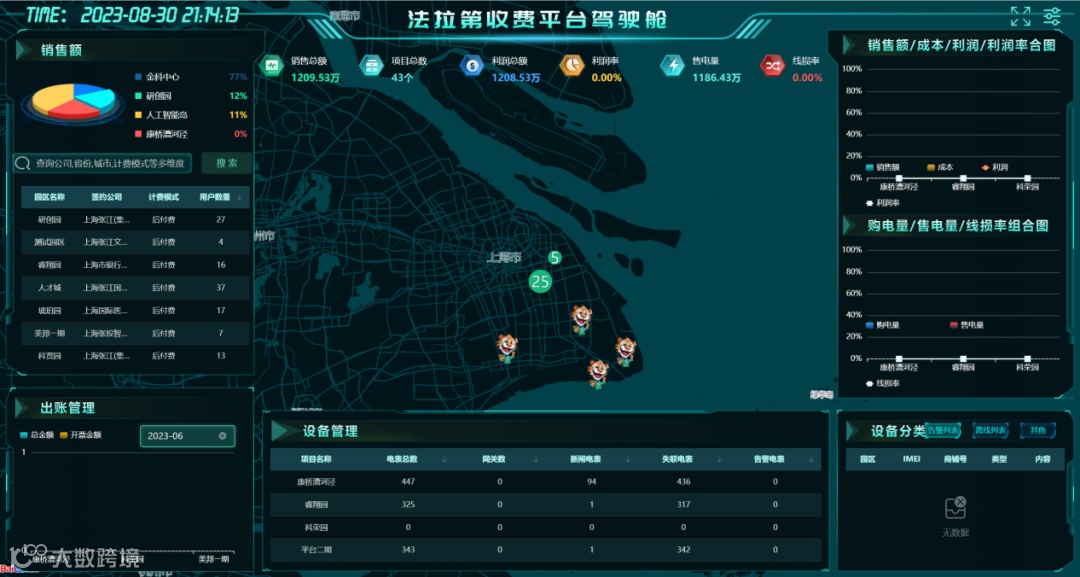This screenshot has height=577, width=1080.
Task: Toggle 销售额 series in the profit chart legend
Action: (883, 167)
